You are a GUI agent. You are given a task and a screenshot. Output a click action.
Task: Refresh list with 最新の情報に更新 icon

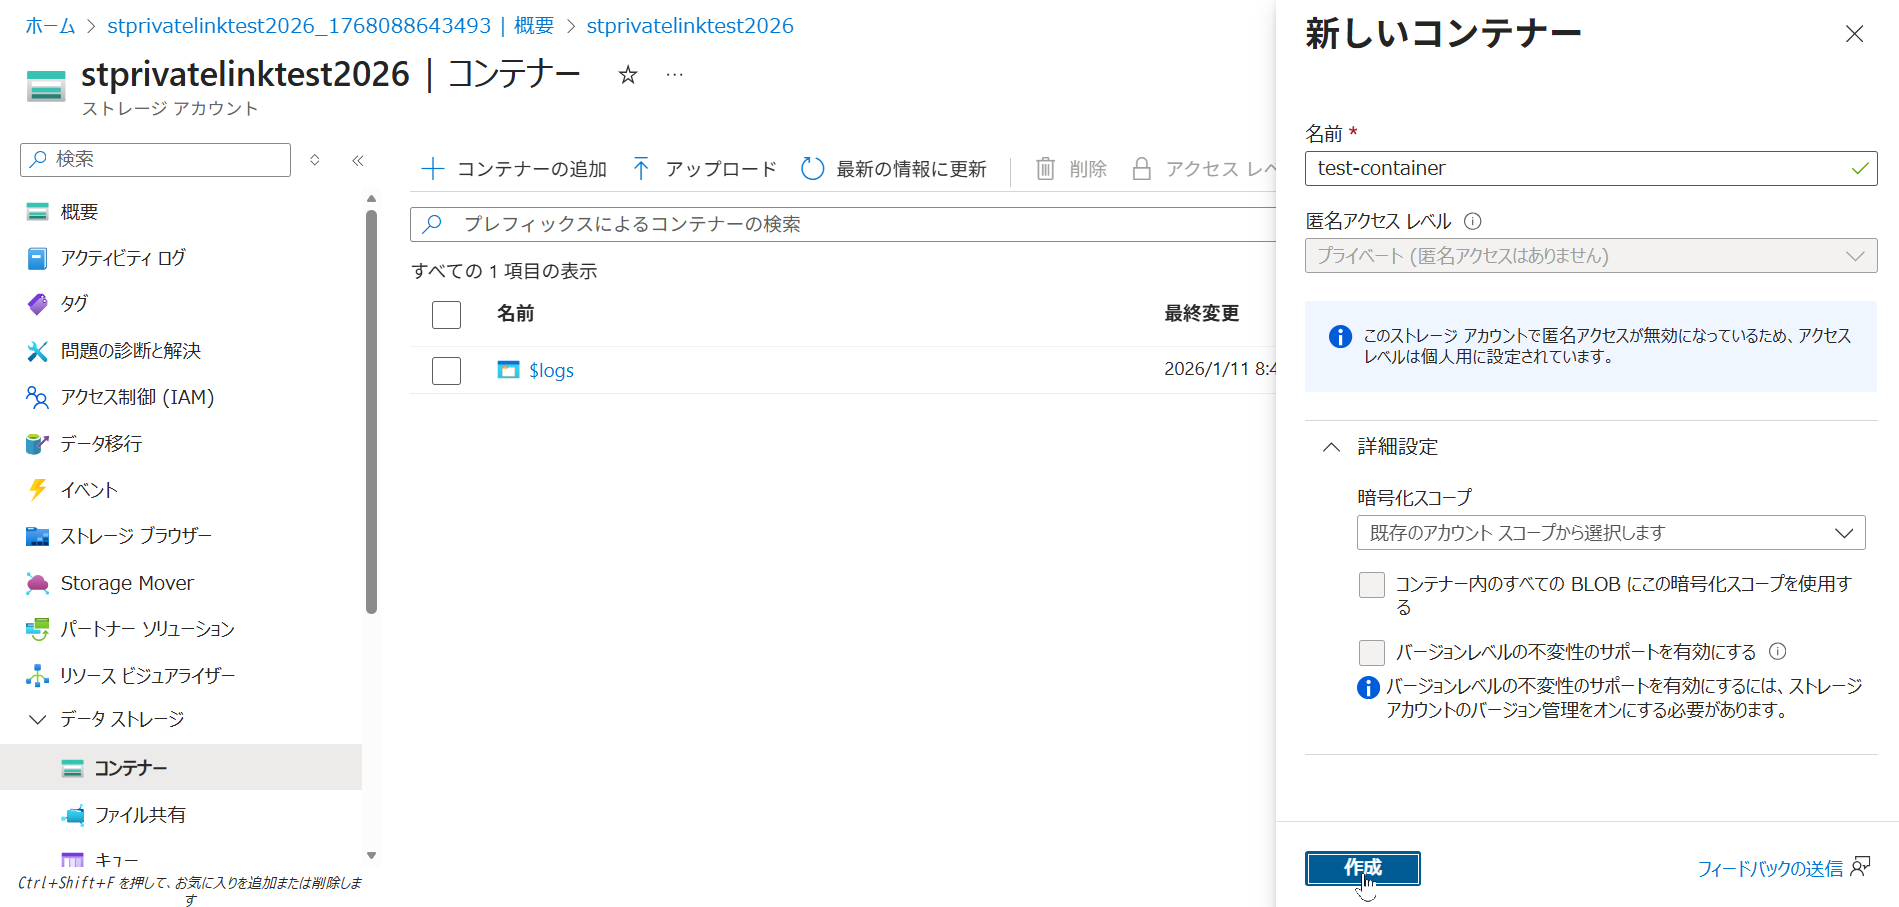812,169
